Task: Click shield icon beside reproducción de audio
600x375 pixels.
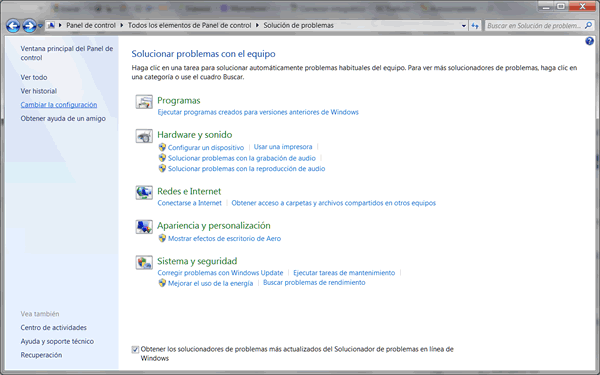Action: (162, 168)
